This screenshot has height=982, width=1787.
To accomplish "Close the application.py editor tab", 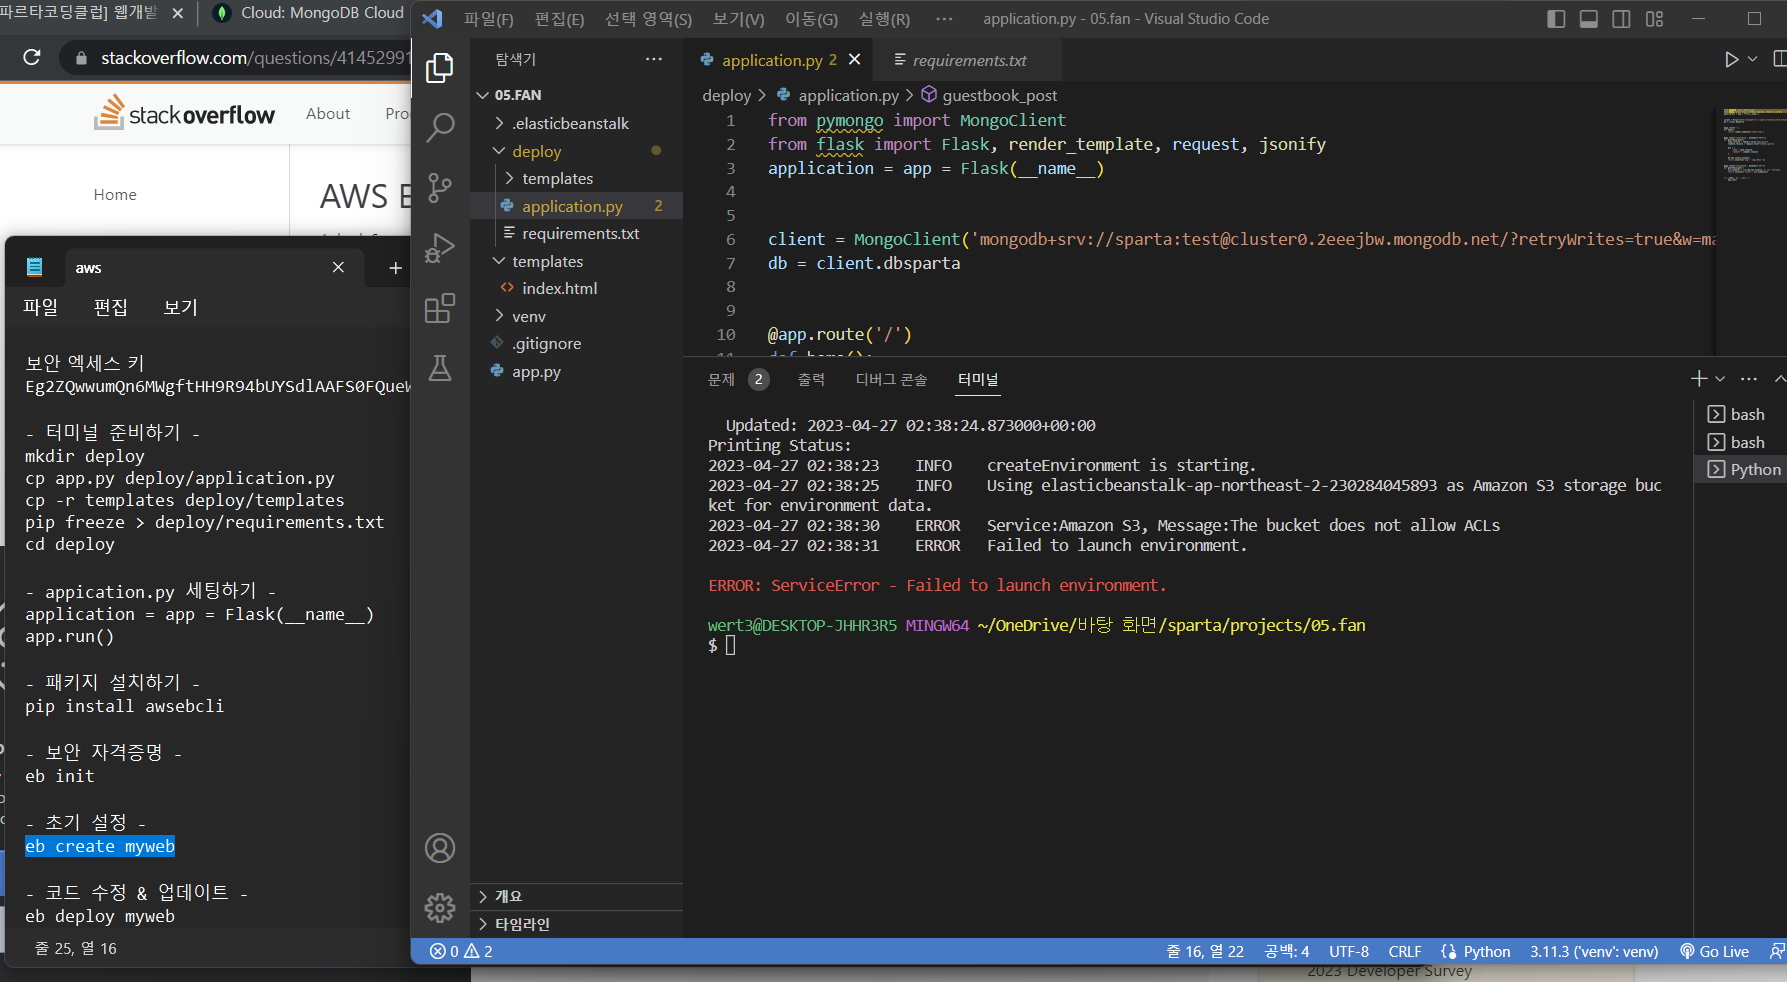I will (854, 60).
